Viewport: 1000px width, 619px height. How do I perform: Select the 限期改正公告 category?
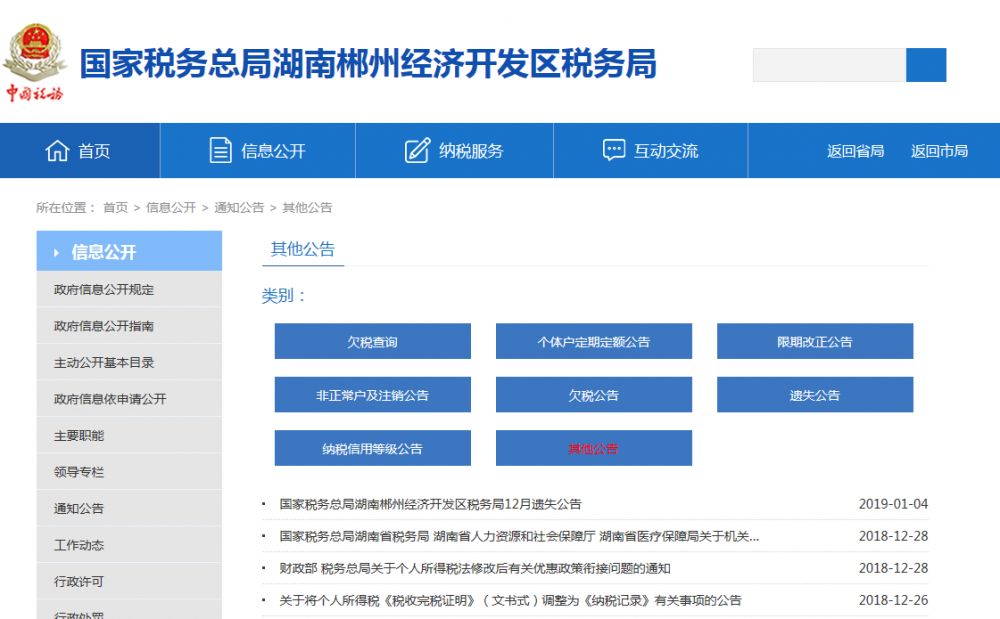click(x=814, y=341)
